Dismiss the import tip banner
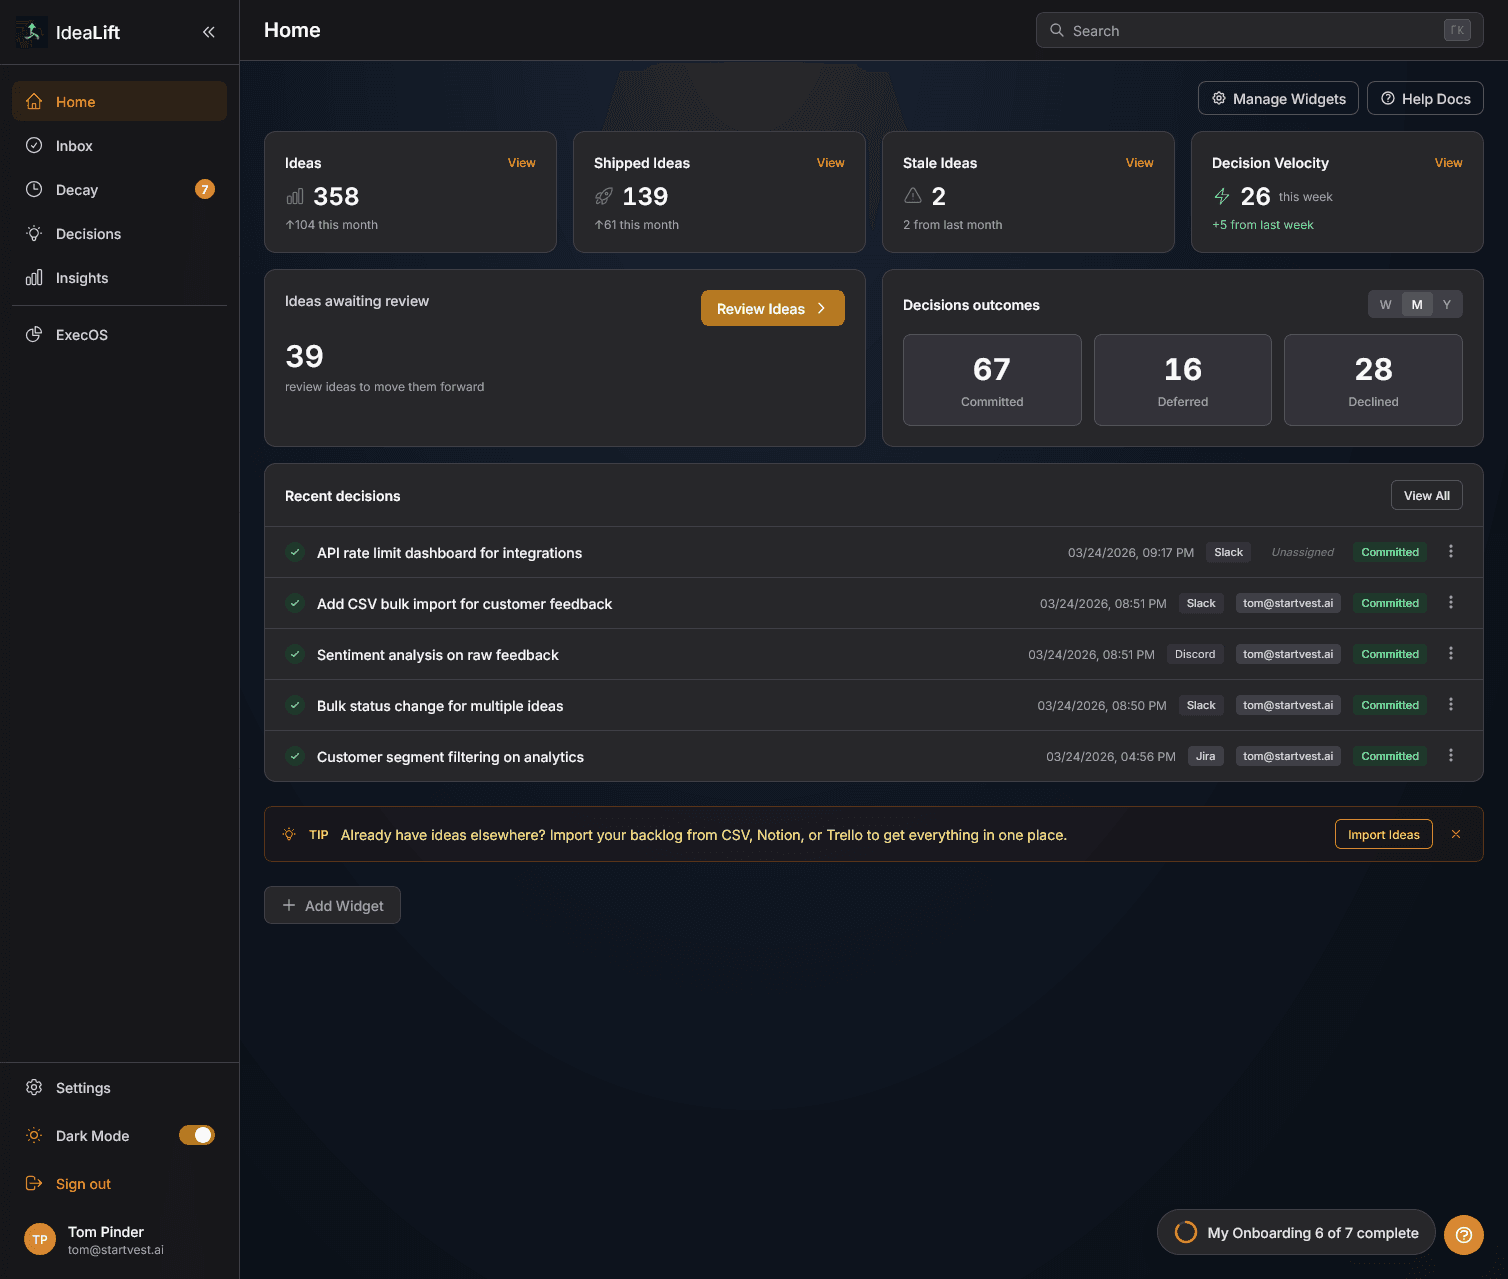This screenshot has height=1279, width=1508. tap(1456, 834)
